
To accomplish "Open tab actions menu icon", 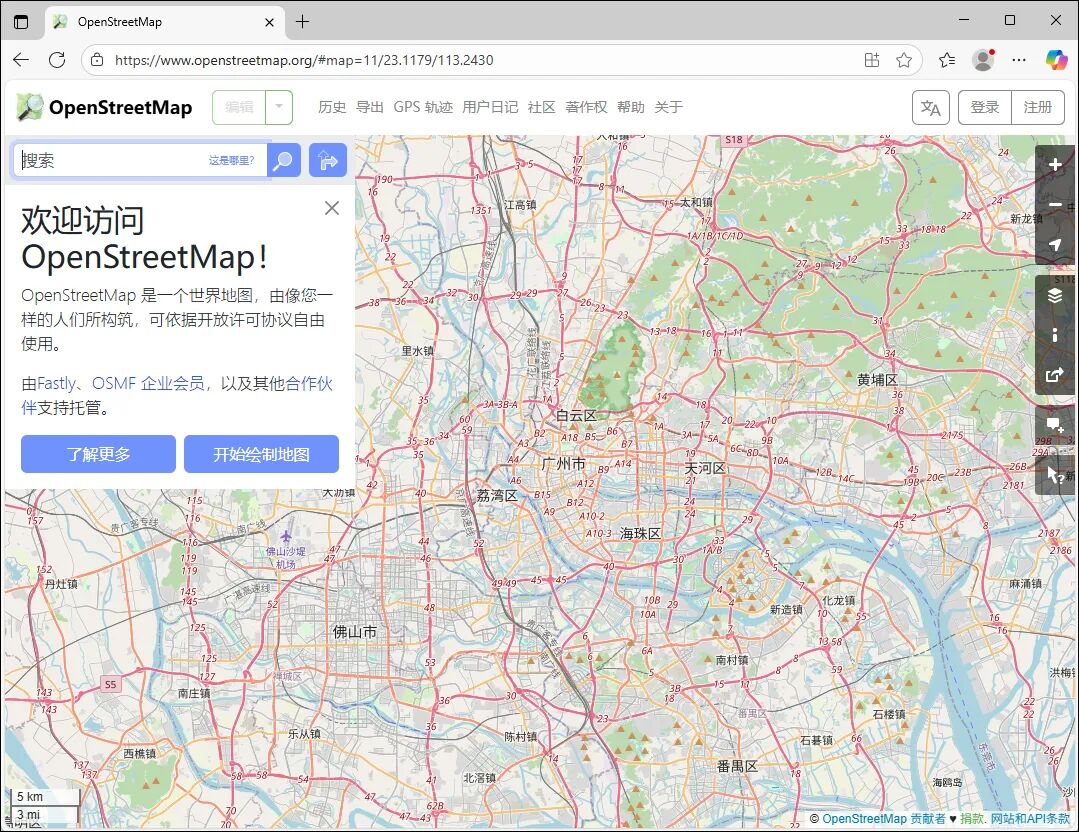I will (x=21, y=22).
